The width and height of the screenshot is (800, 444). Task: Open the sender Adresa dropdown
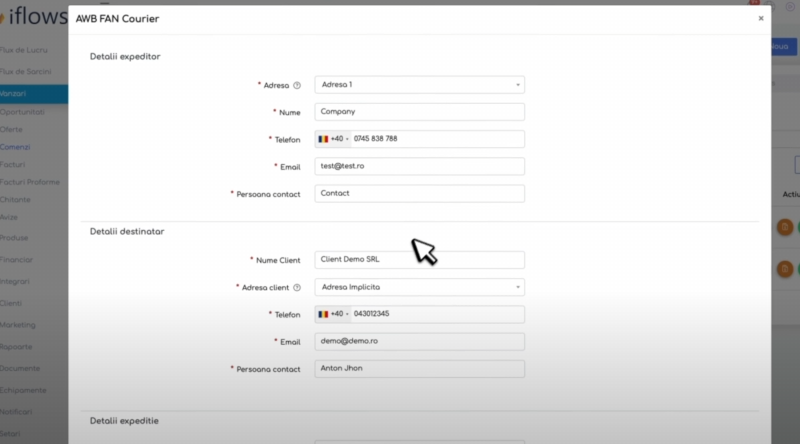(419, 85)
